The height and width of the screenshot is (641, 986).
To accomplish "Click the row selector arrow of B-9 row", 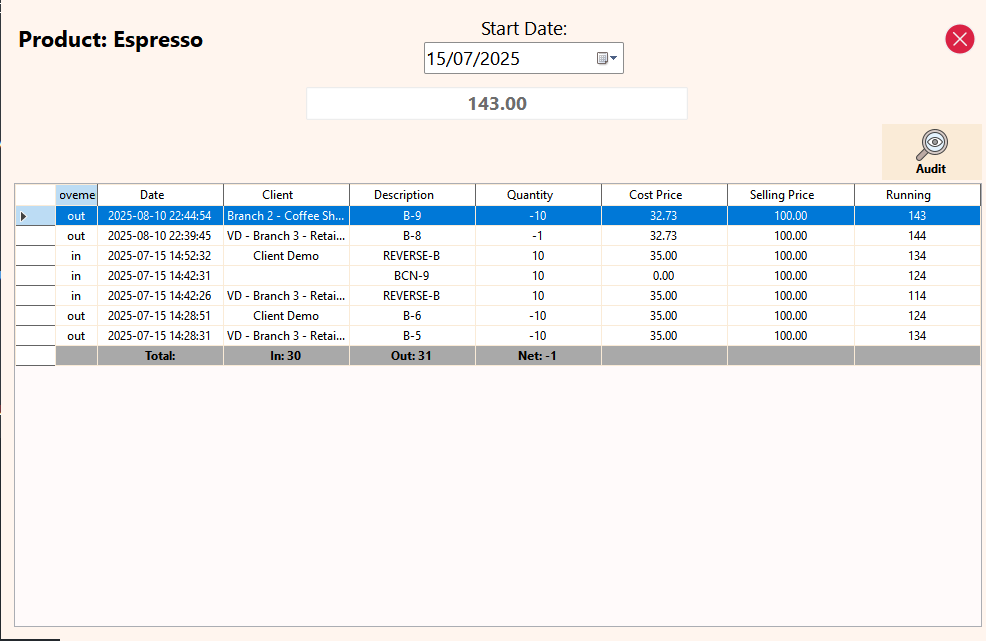I will 25,216.
